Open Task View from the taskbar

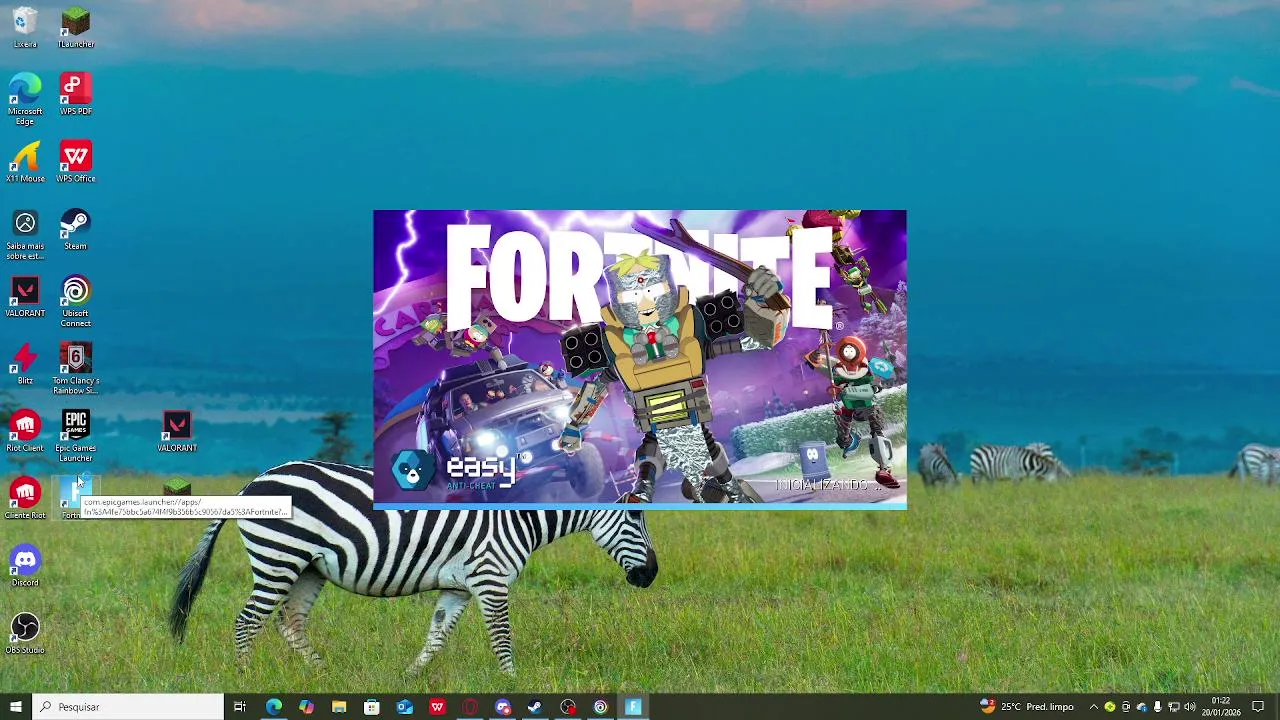240,707
